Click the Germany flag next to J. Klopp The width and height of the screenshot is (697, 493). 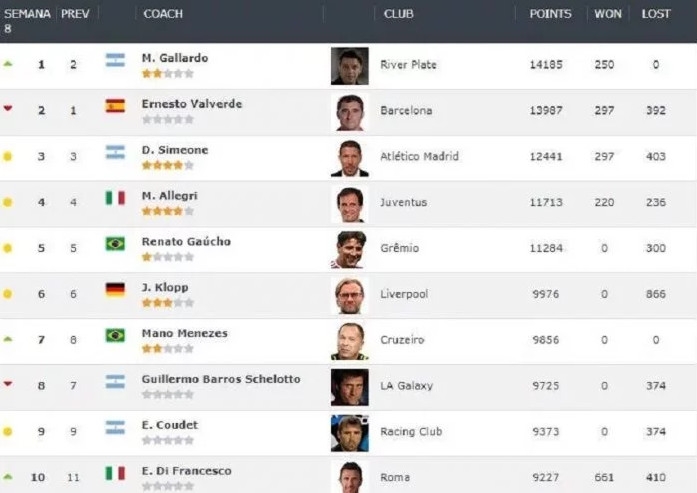115,290
